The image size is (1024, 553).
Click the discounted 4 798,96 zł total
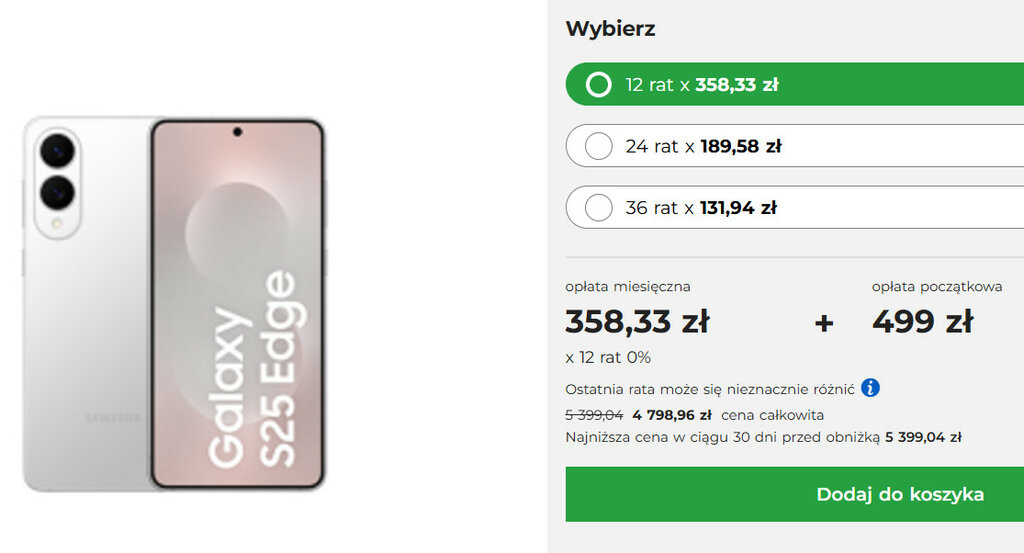[x=671, y=415]
